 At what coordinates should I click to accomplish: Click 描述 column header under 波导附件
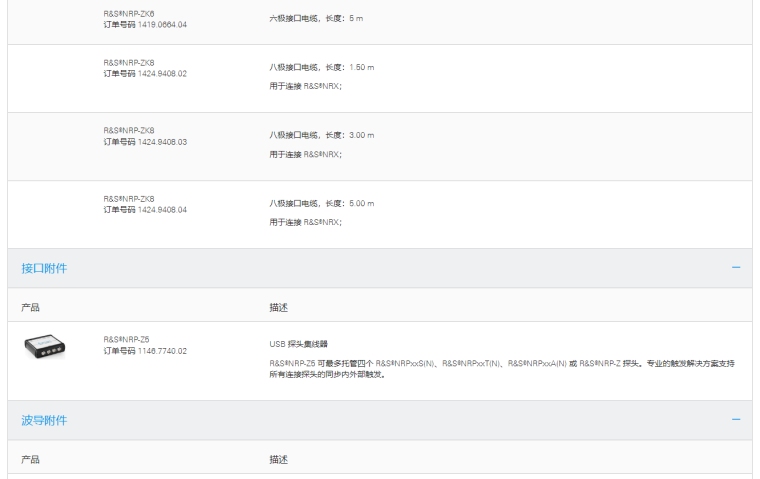279,459
